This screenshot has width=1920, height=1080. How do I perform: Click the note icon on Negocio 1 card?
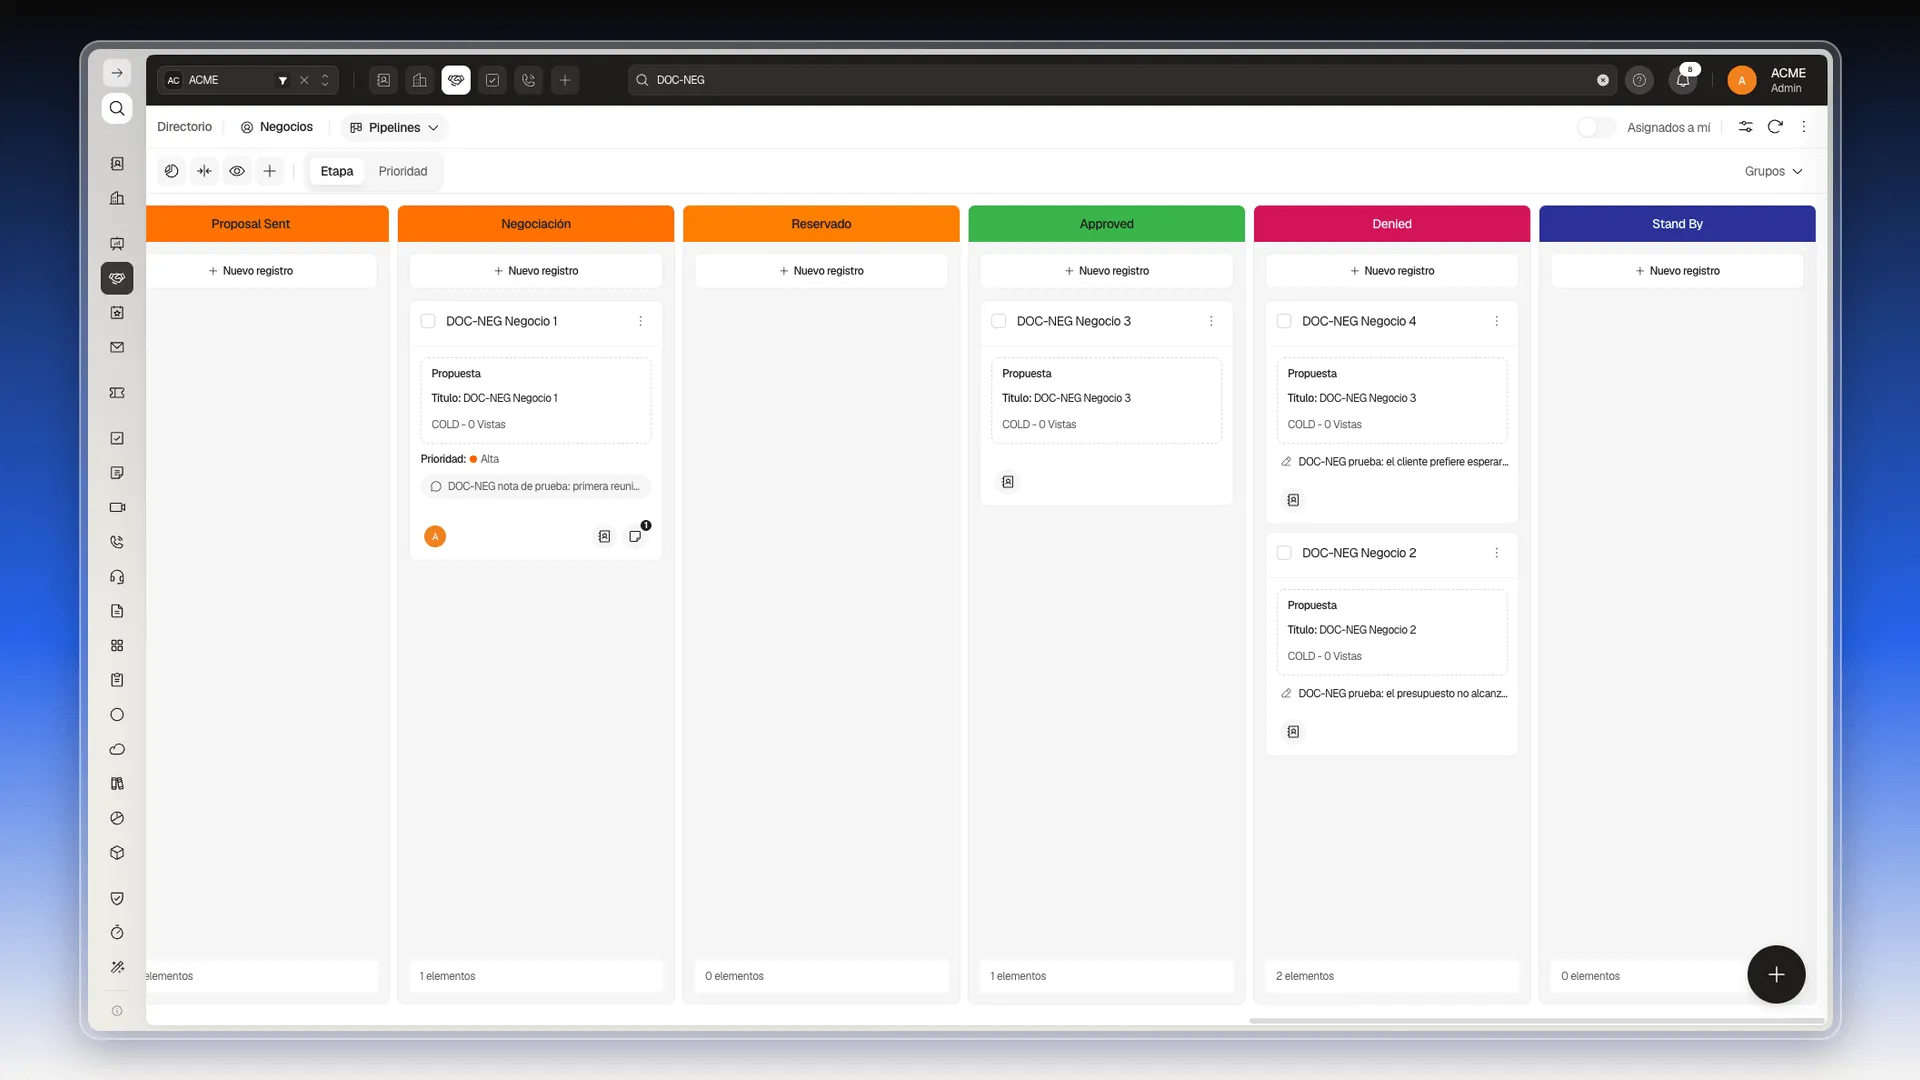635,537
